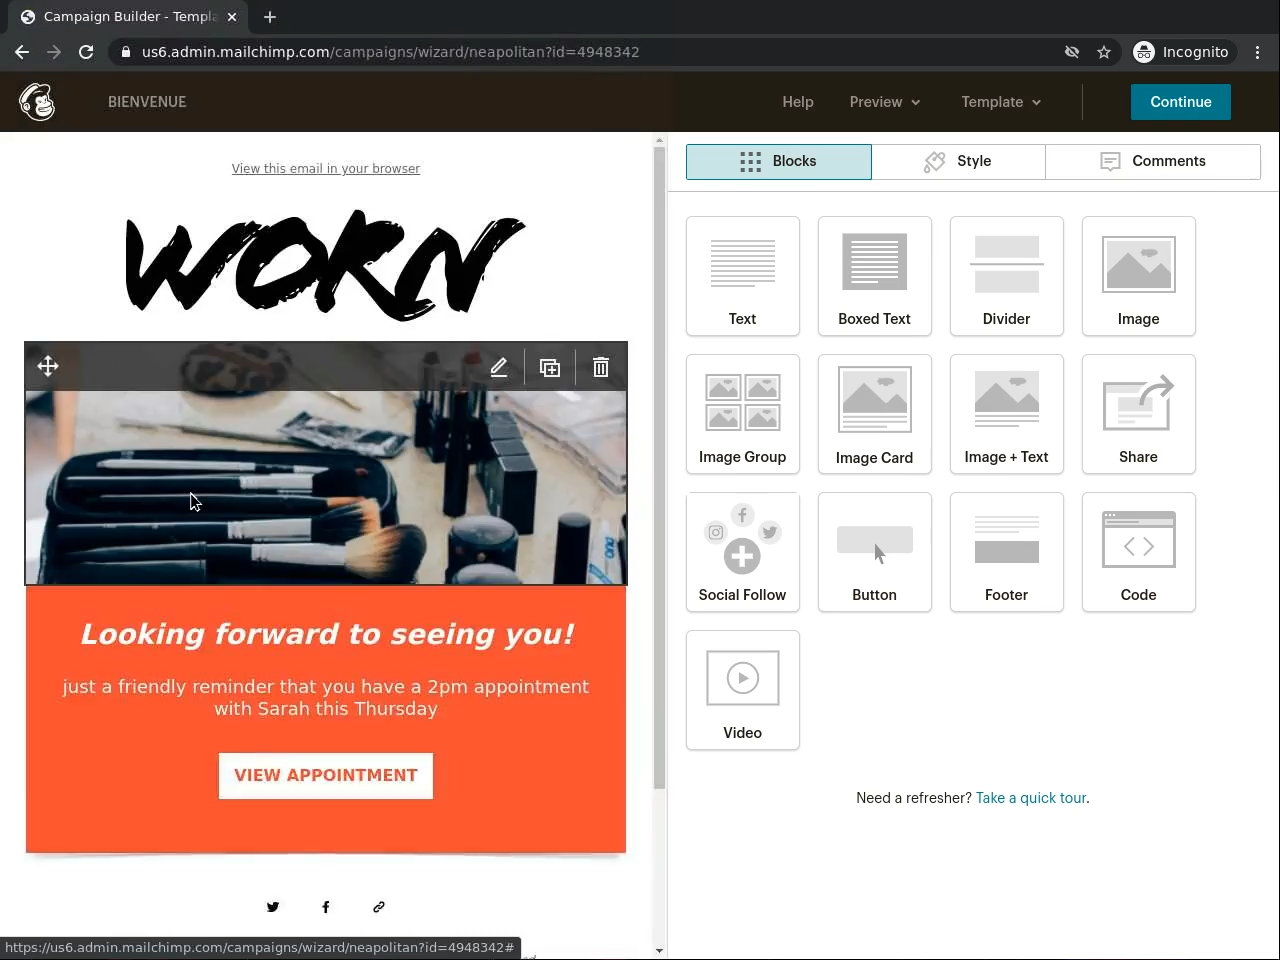Click the address bar URL field
The image size is (1280, 960).
(x=590, y=52)
